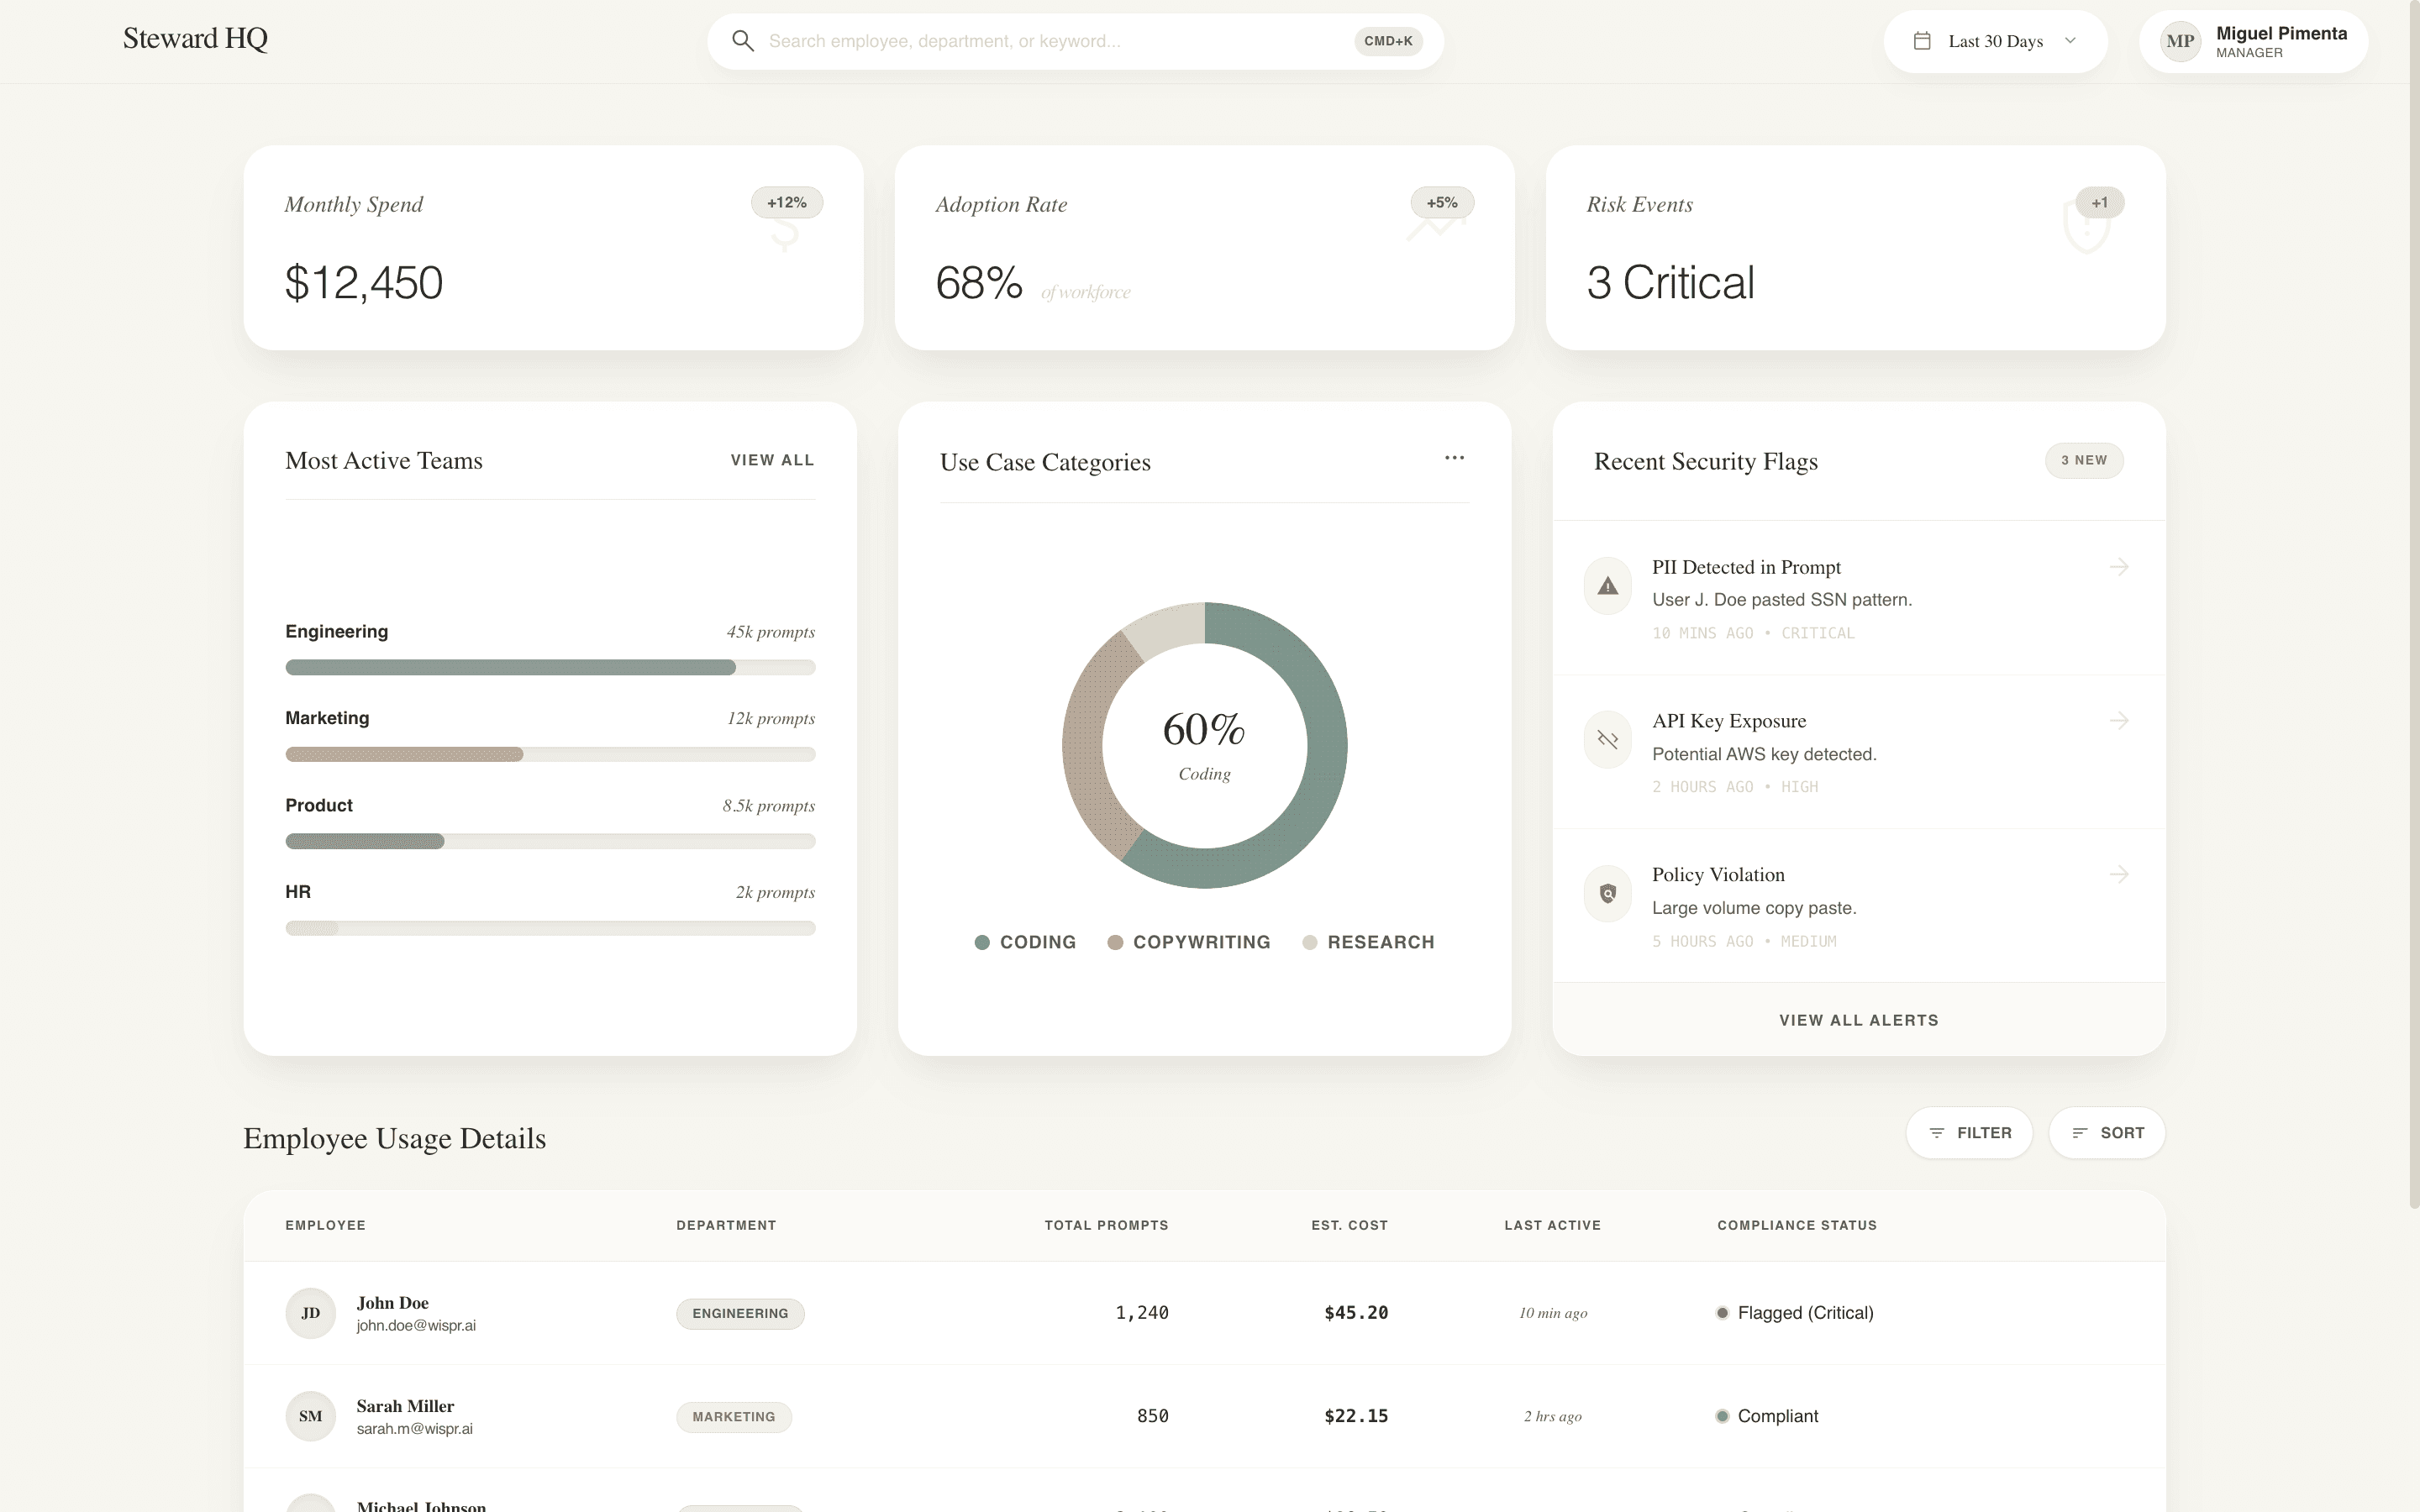Select the API Key Exposure key icon

click(1607, 739)
